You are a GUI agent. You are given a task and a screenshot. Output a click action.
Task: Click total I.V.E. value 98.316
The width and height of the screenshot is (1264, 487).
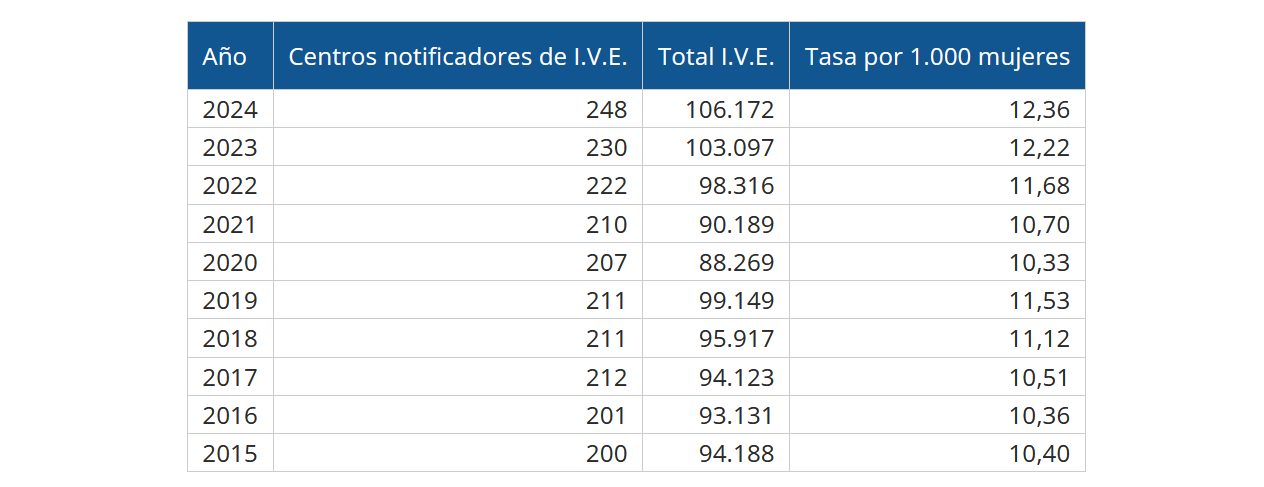click(735, 186)
